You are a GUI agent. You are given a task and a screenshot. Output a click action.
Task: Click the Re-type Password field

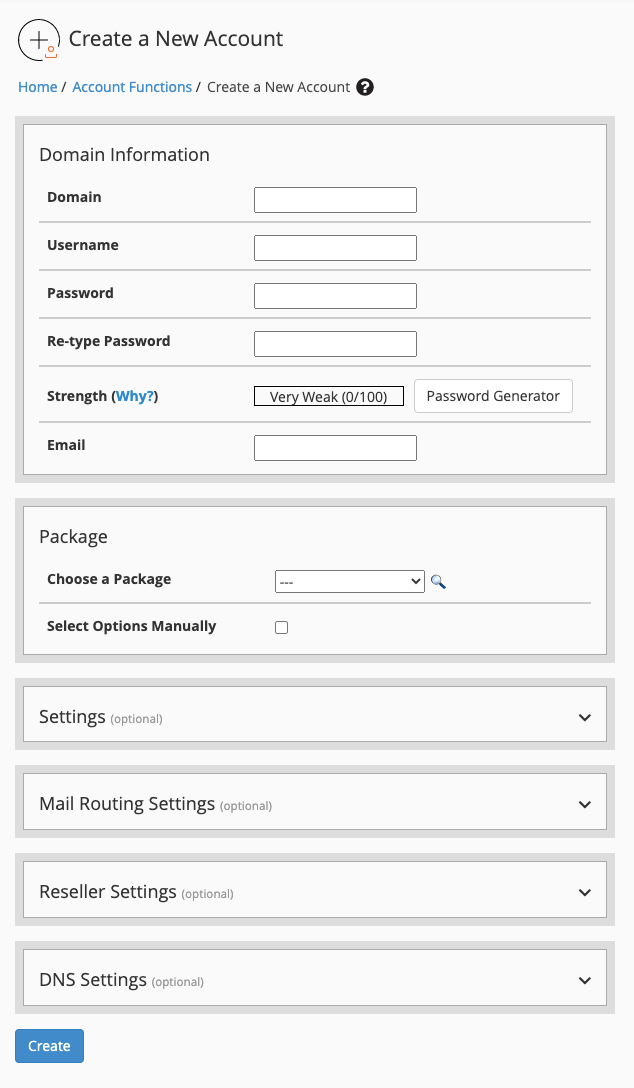tap(336, 343)
